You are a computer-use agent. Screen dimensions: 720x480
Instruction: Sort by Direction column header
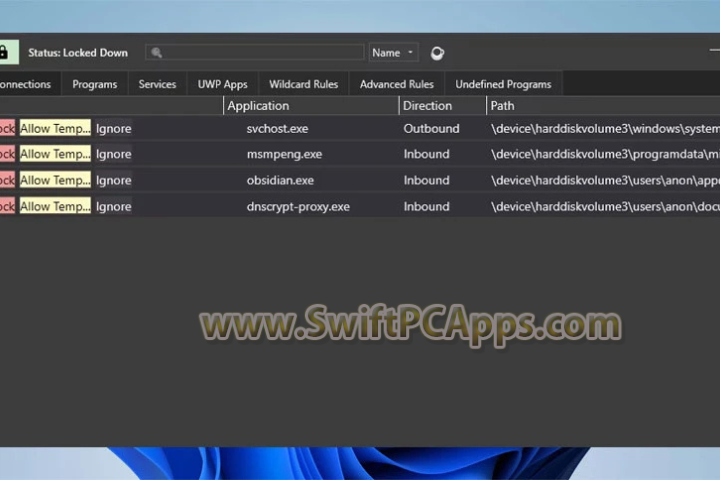click(x=442, y=106)
